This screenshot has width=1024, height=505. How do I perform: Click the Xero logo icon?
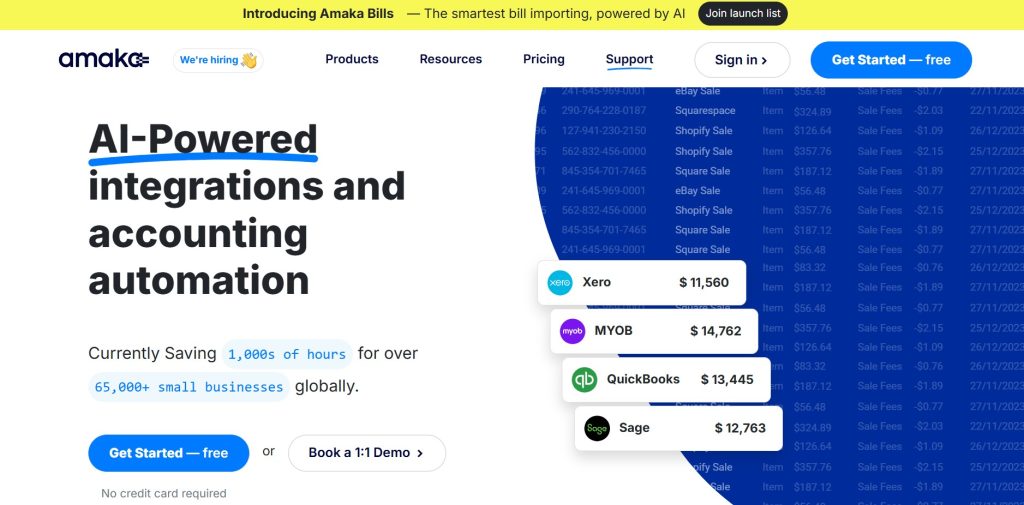pos(560,282)
